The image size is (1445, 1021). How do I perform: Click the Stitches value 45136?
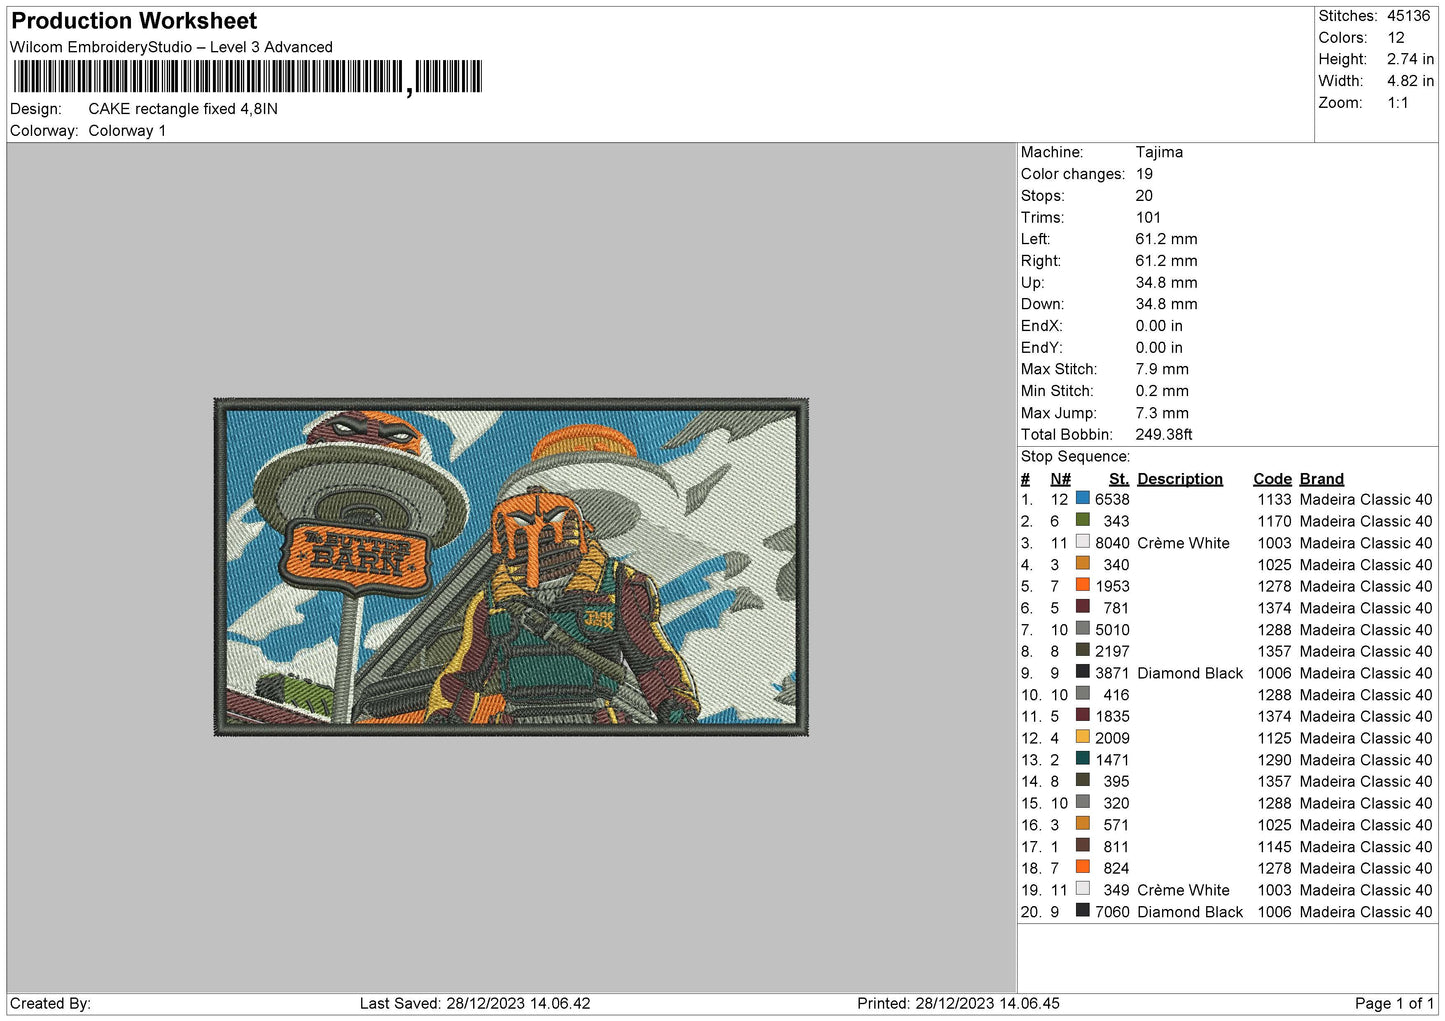1408,16
